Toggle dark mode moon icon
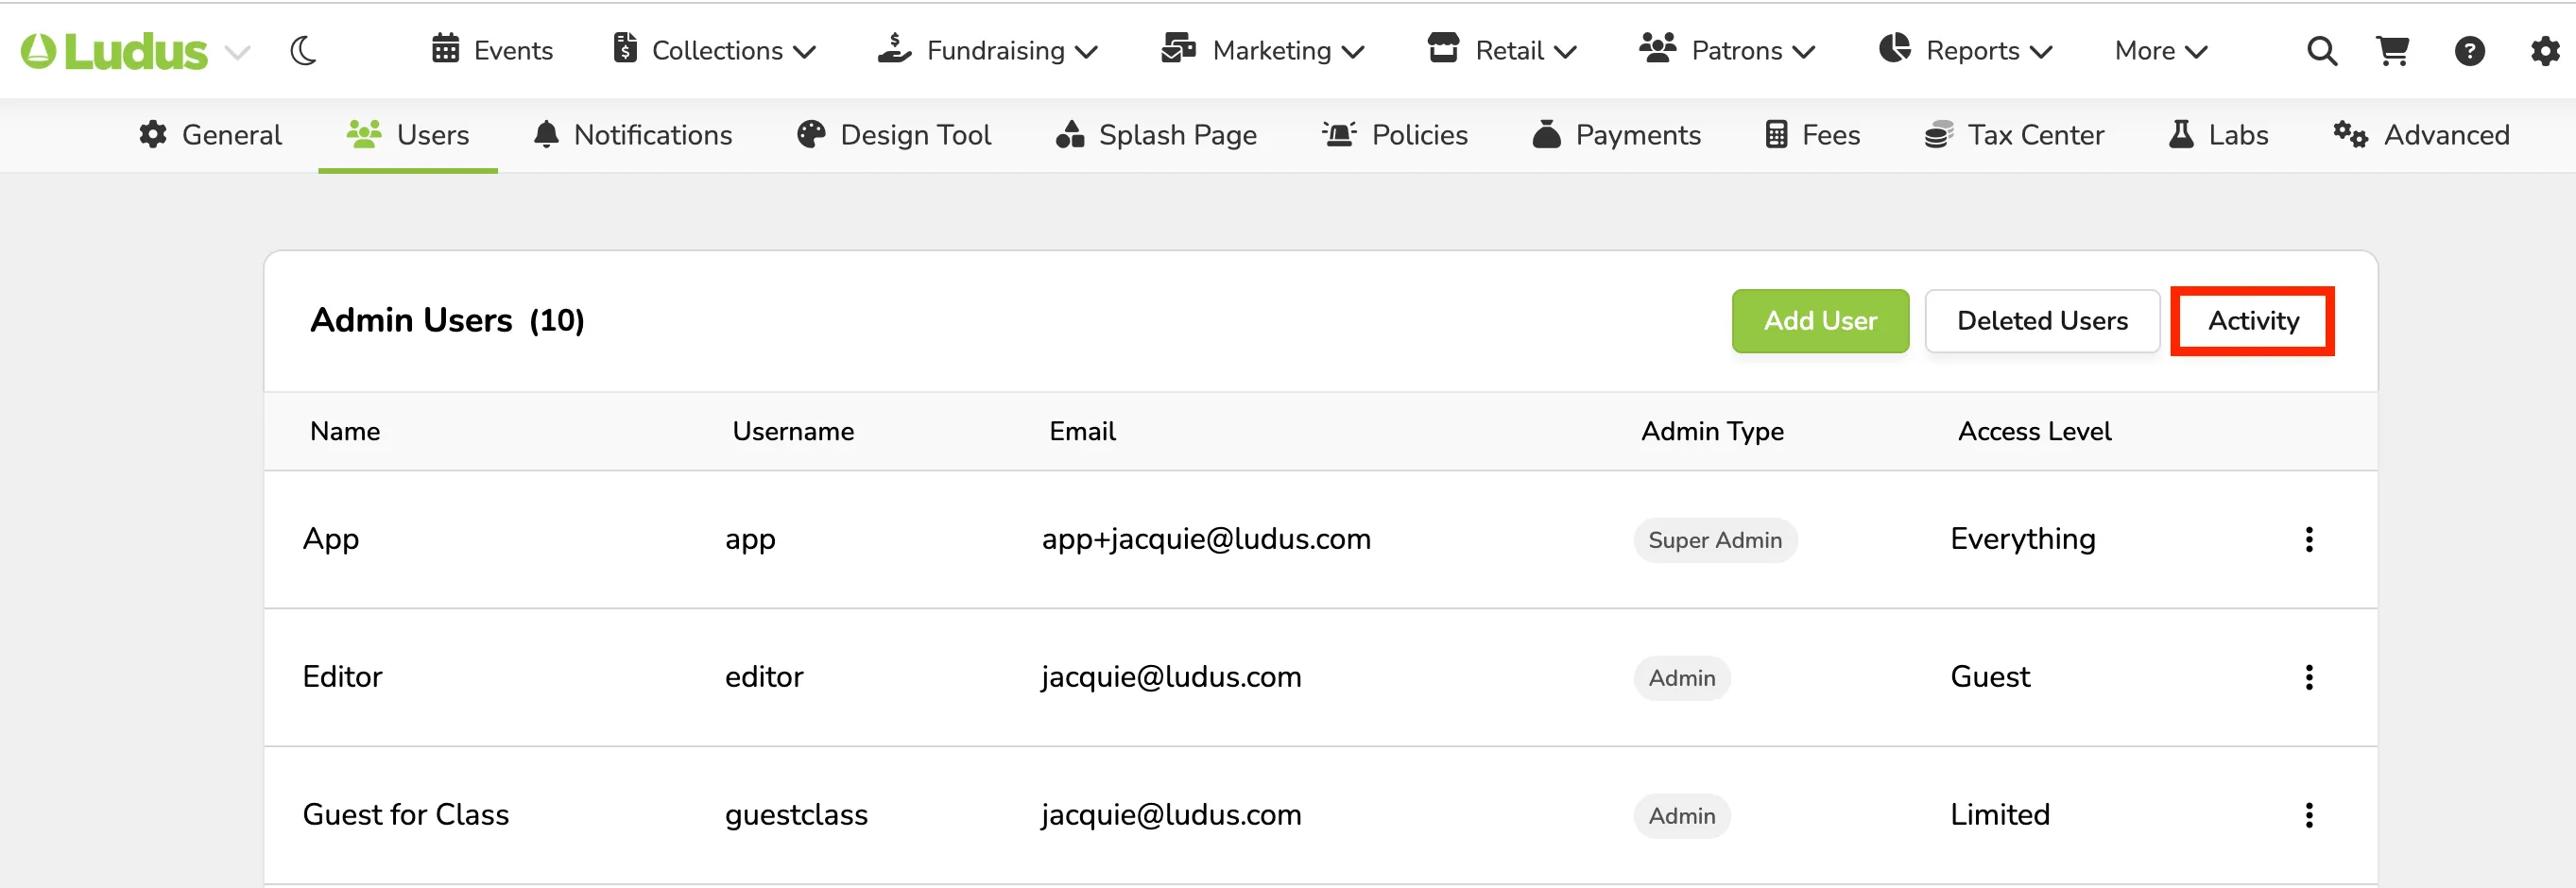This screenshot has width=2576, height=888. click(x=303, y=50)
